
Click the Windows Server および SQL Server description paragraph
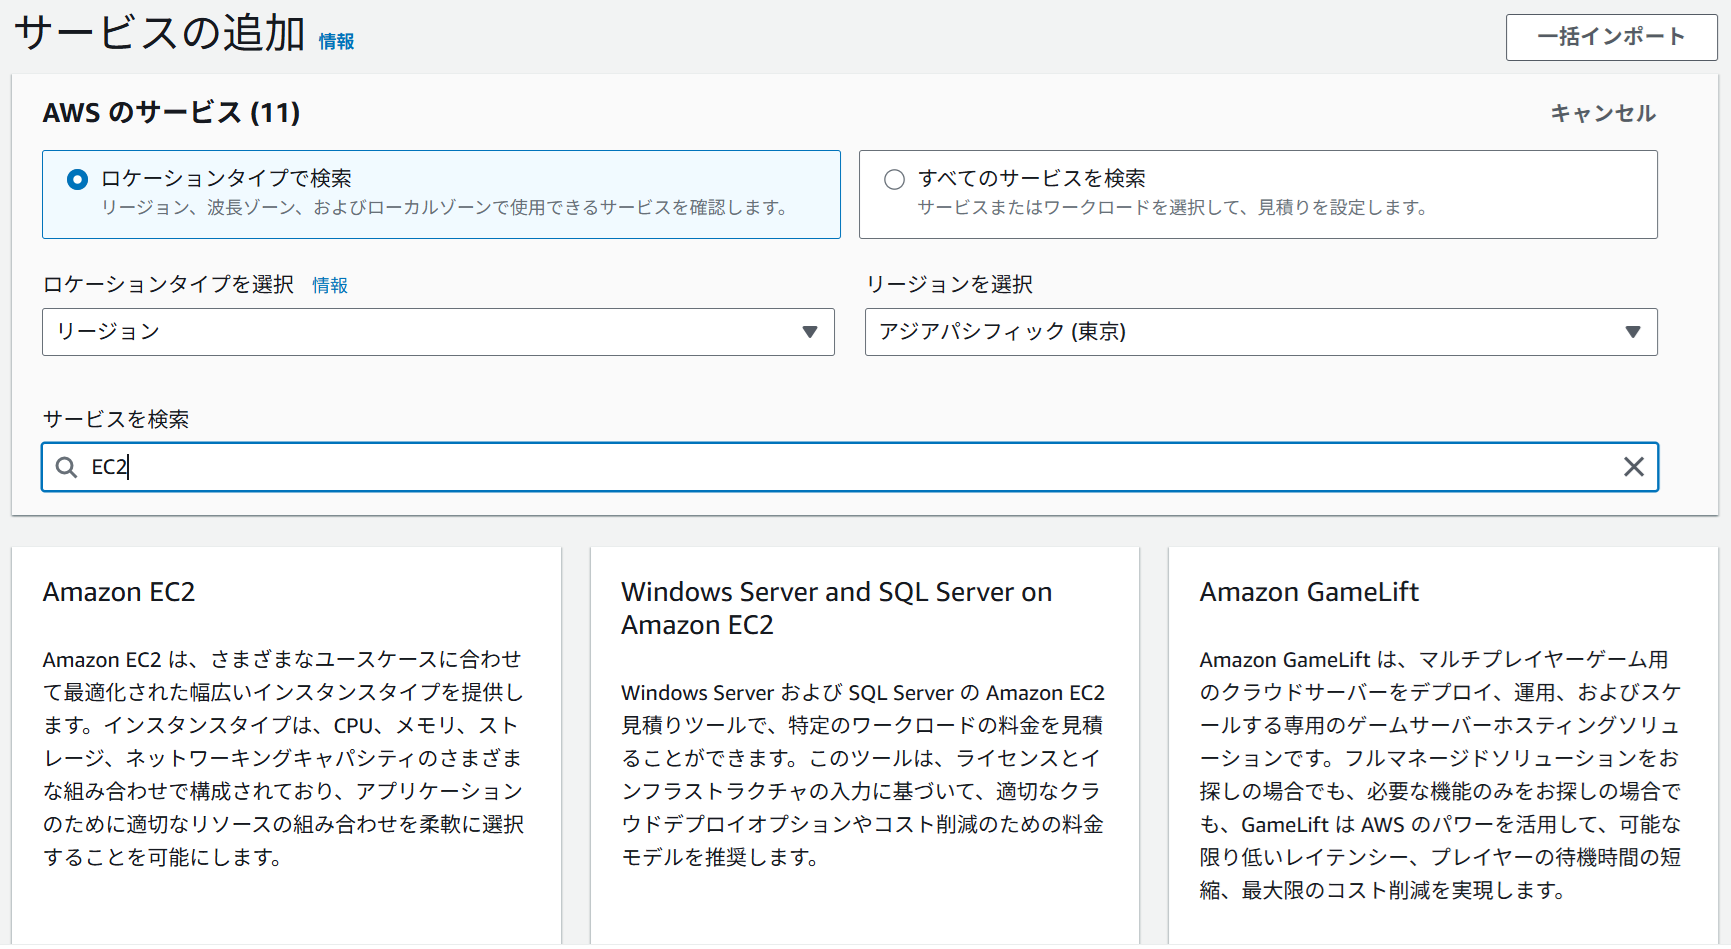(x=862, y=774)
